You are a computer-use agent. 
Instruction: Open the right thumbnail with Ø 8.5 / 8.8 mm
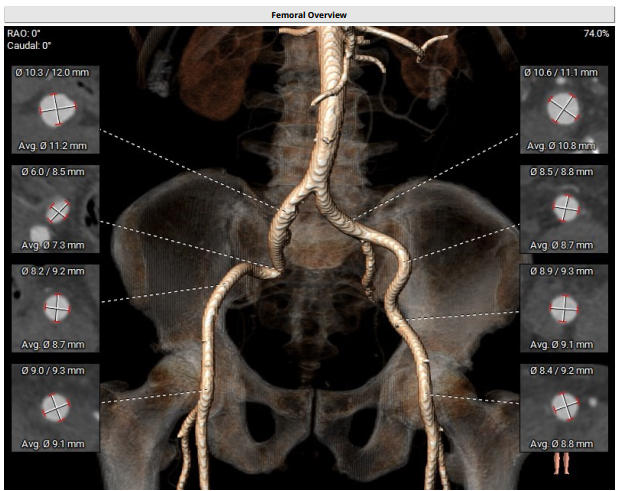tap(565, 208)
